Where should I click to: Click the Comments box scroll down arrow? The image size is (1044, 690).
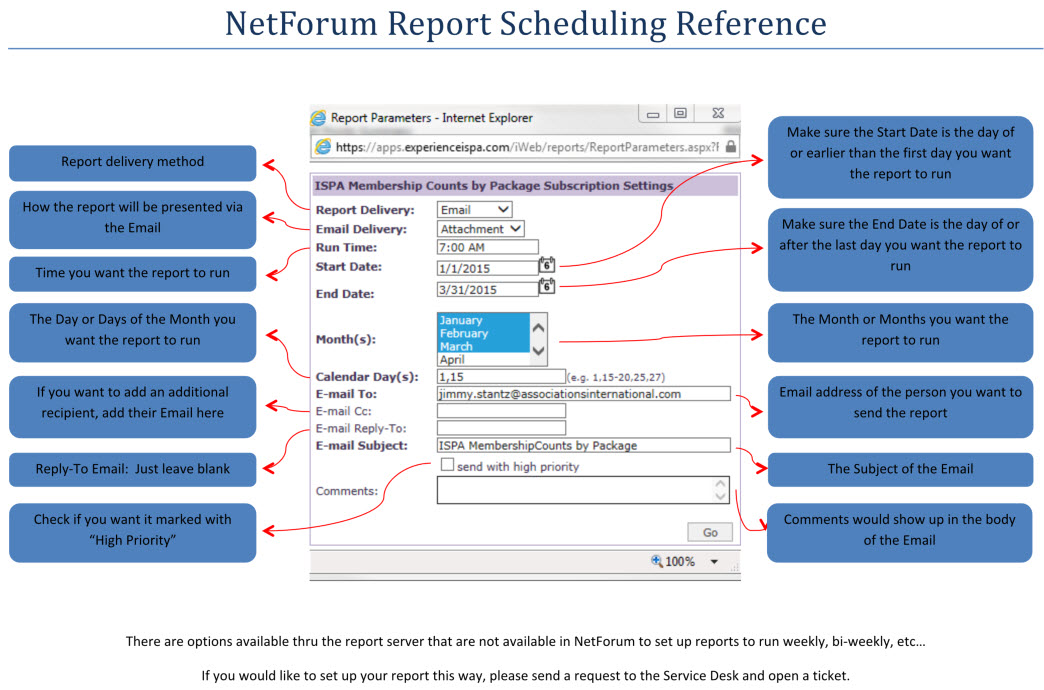[x=720, y=496]
